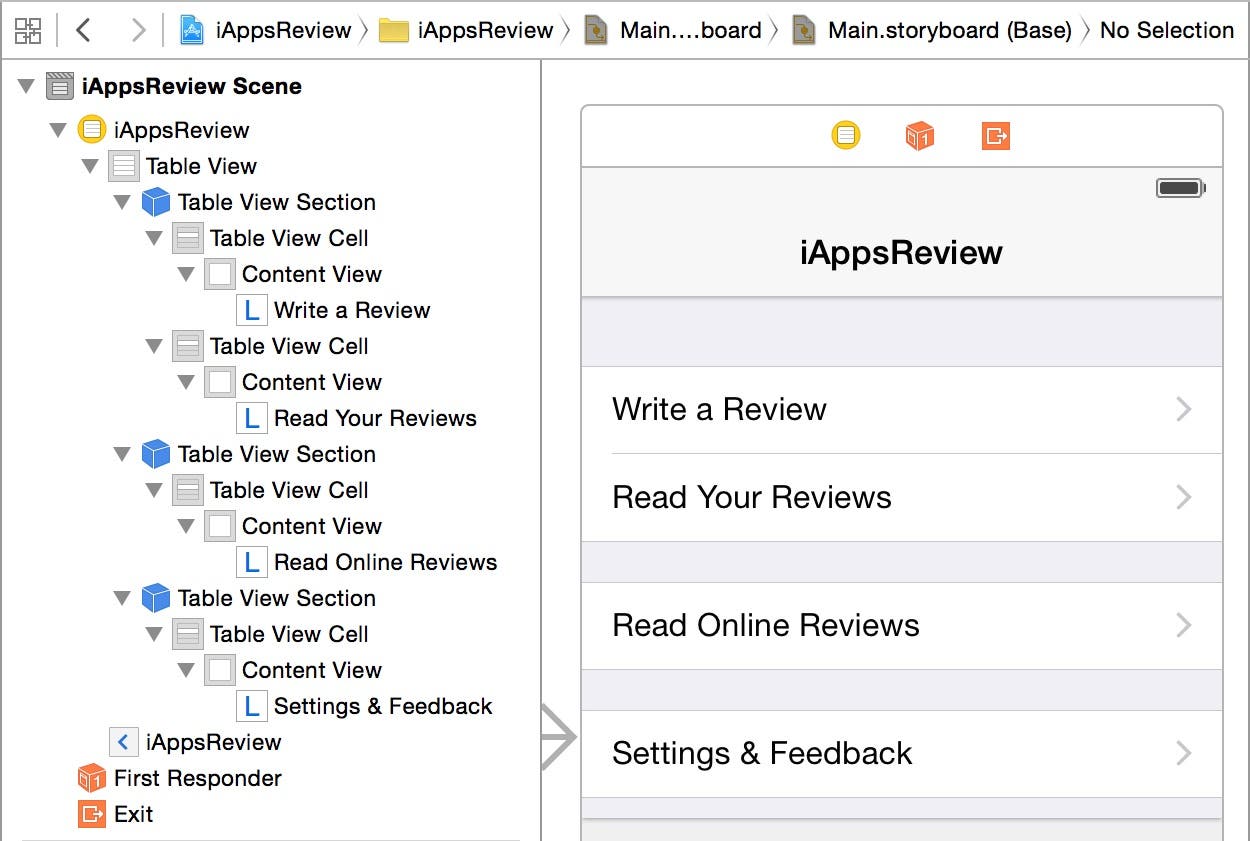Click the First Responder cube in scene dock
1250x841 pixels.
pos(919,135)
